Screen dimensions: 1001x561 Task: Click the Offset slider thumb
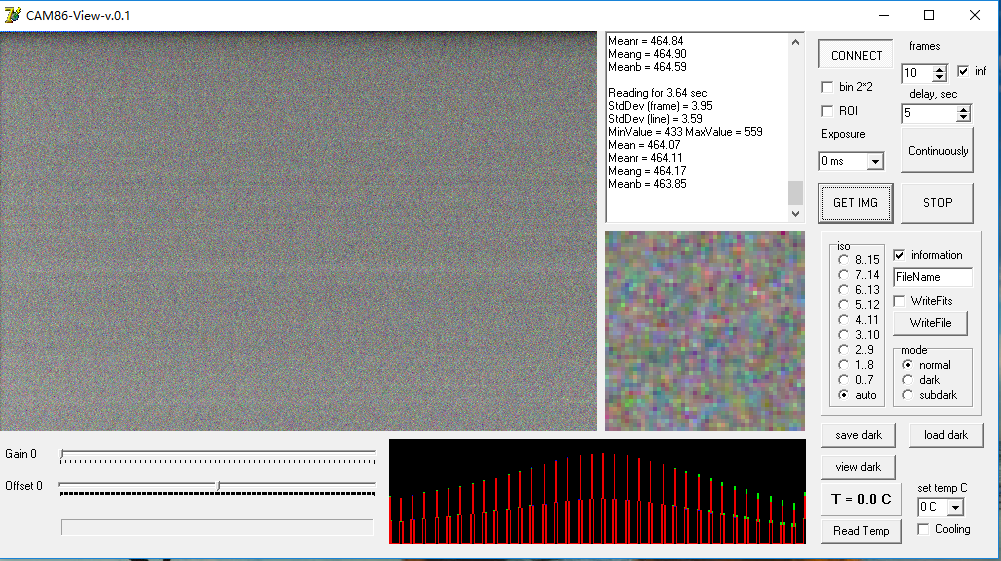point(218,486)
